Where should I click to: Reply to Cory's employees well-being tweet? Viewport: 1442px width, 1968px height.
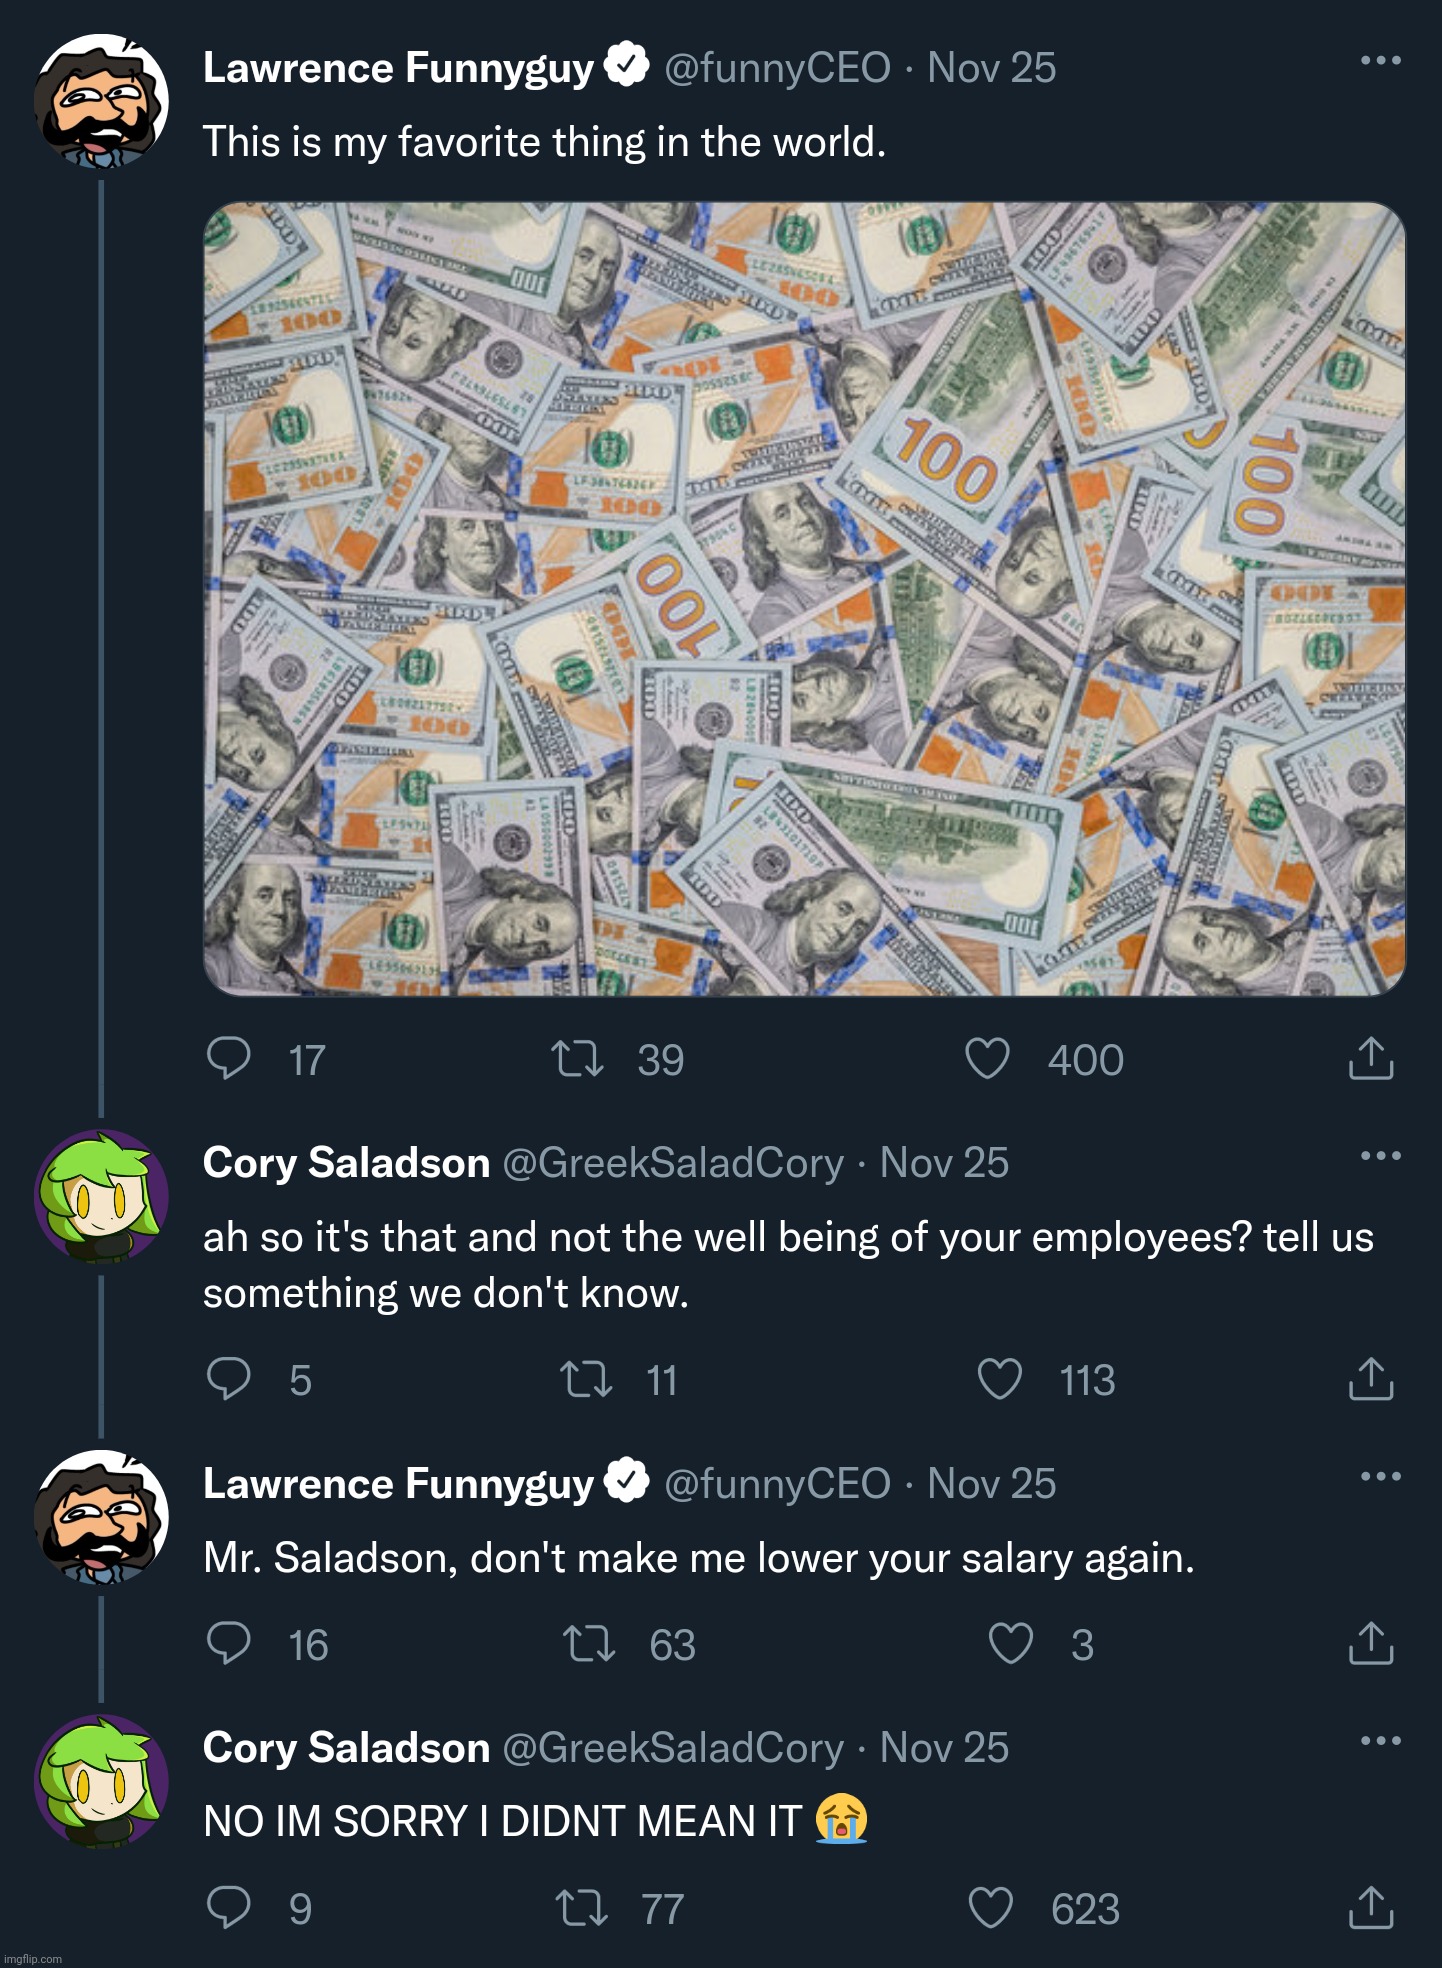tap(228, 1379)
